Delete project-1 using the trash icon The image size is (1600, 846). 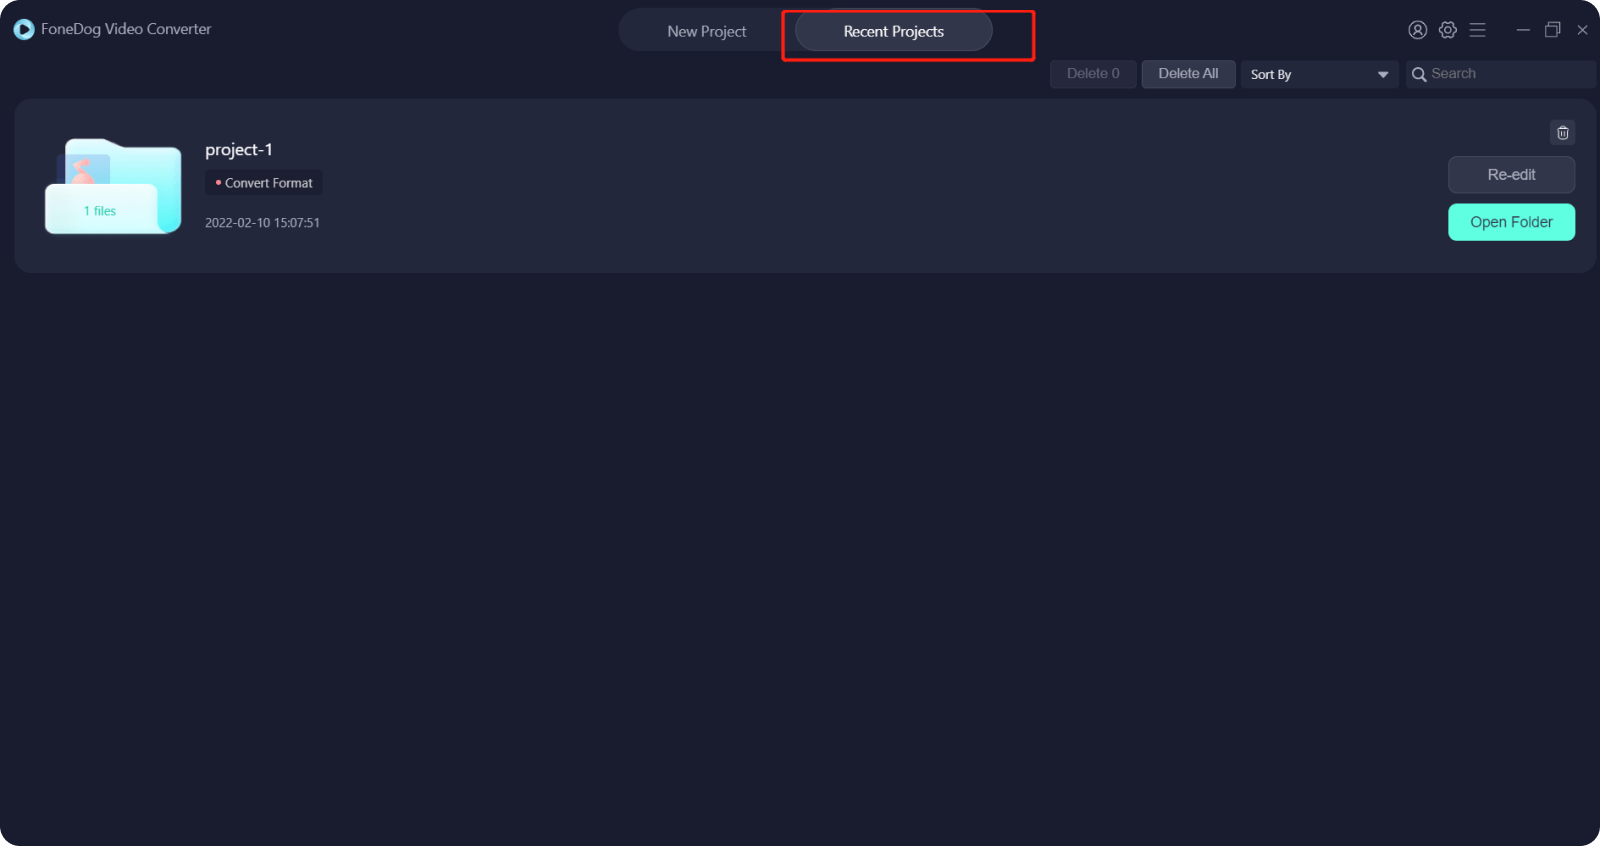1562,133
